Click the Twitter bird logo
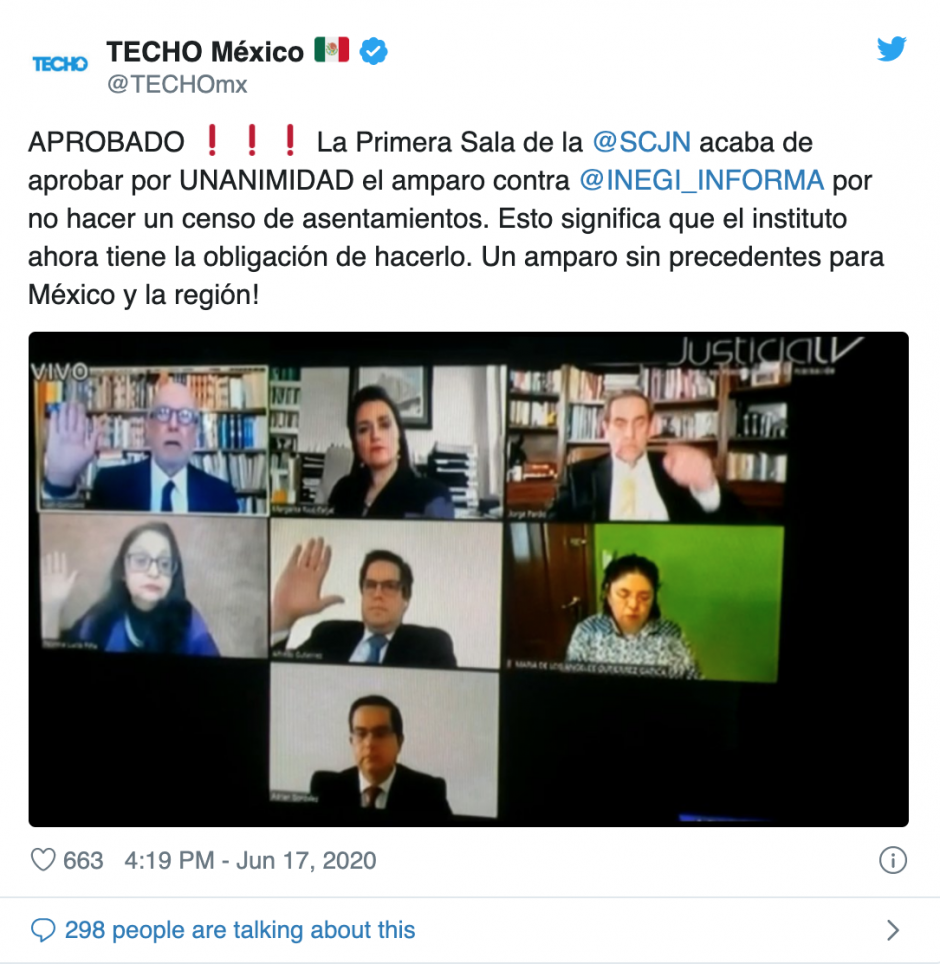 coord(891,49)
